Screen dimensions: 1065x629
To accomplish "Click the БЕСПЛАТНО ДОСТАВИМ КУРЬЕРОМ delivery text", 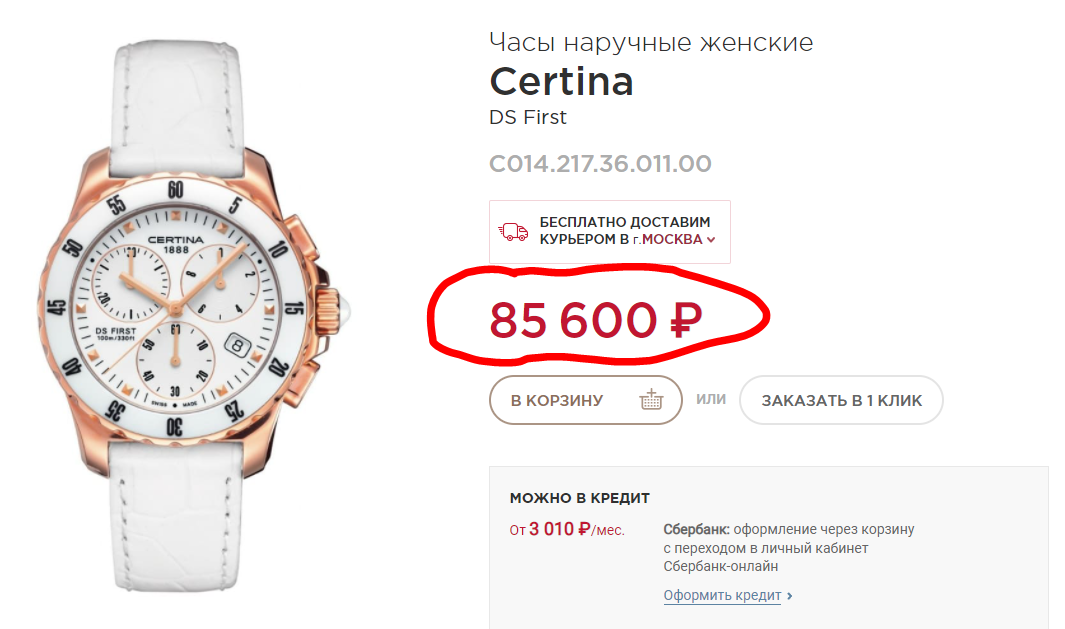I will (624, 222).
